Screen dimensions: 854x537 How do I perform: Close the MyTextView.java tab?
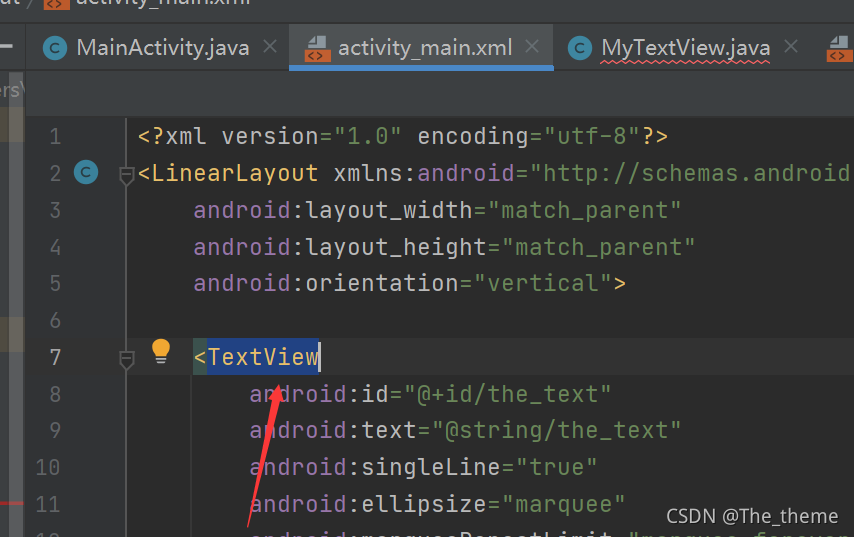point(791,47)
